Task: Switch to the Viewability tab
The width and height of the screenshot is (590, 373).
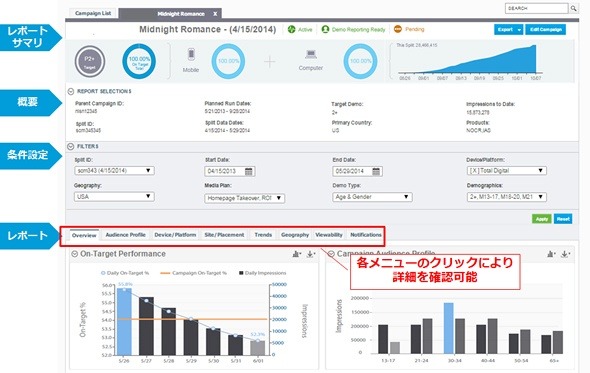Action: click(329, 235)
